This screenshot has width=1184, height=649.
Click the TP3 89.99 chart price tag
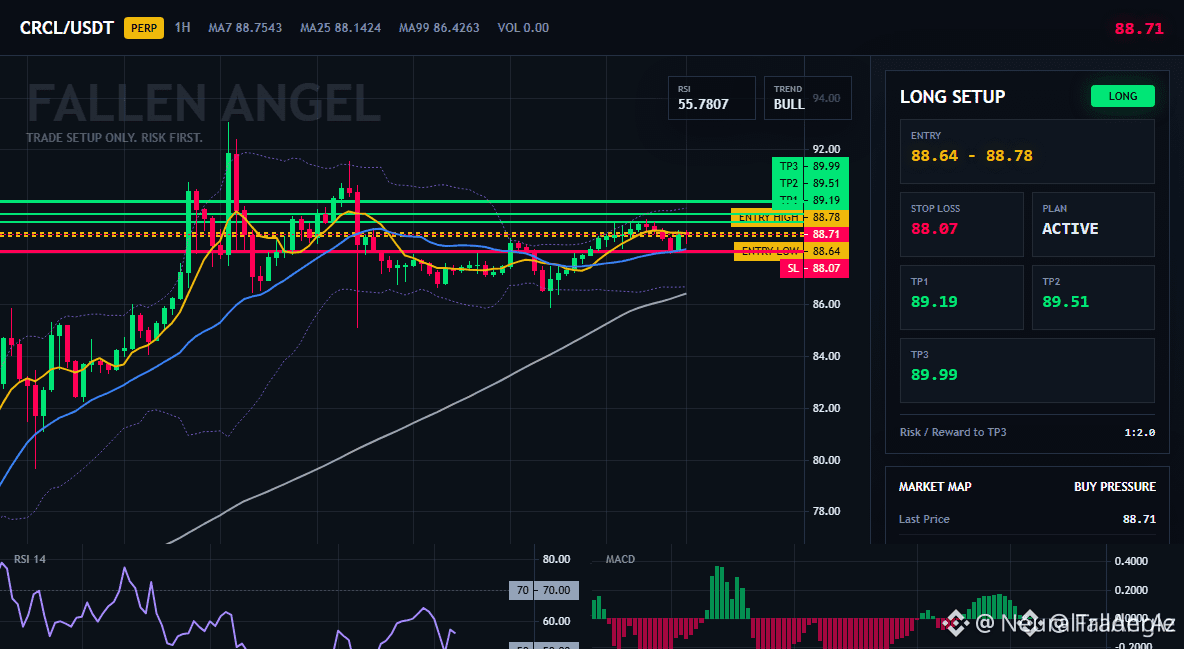coord(810,166)
